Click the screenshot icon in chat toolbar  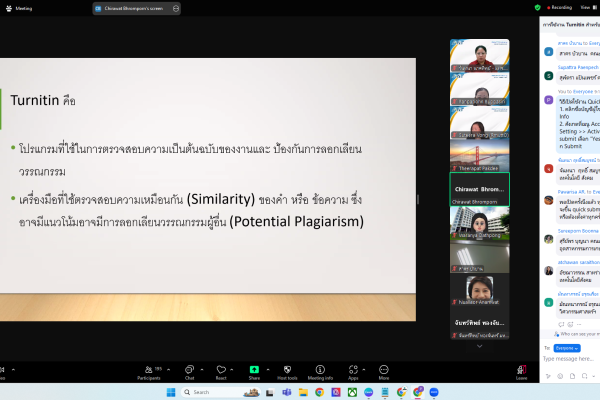point(584,376)
